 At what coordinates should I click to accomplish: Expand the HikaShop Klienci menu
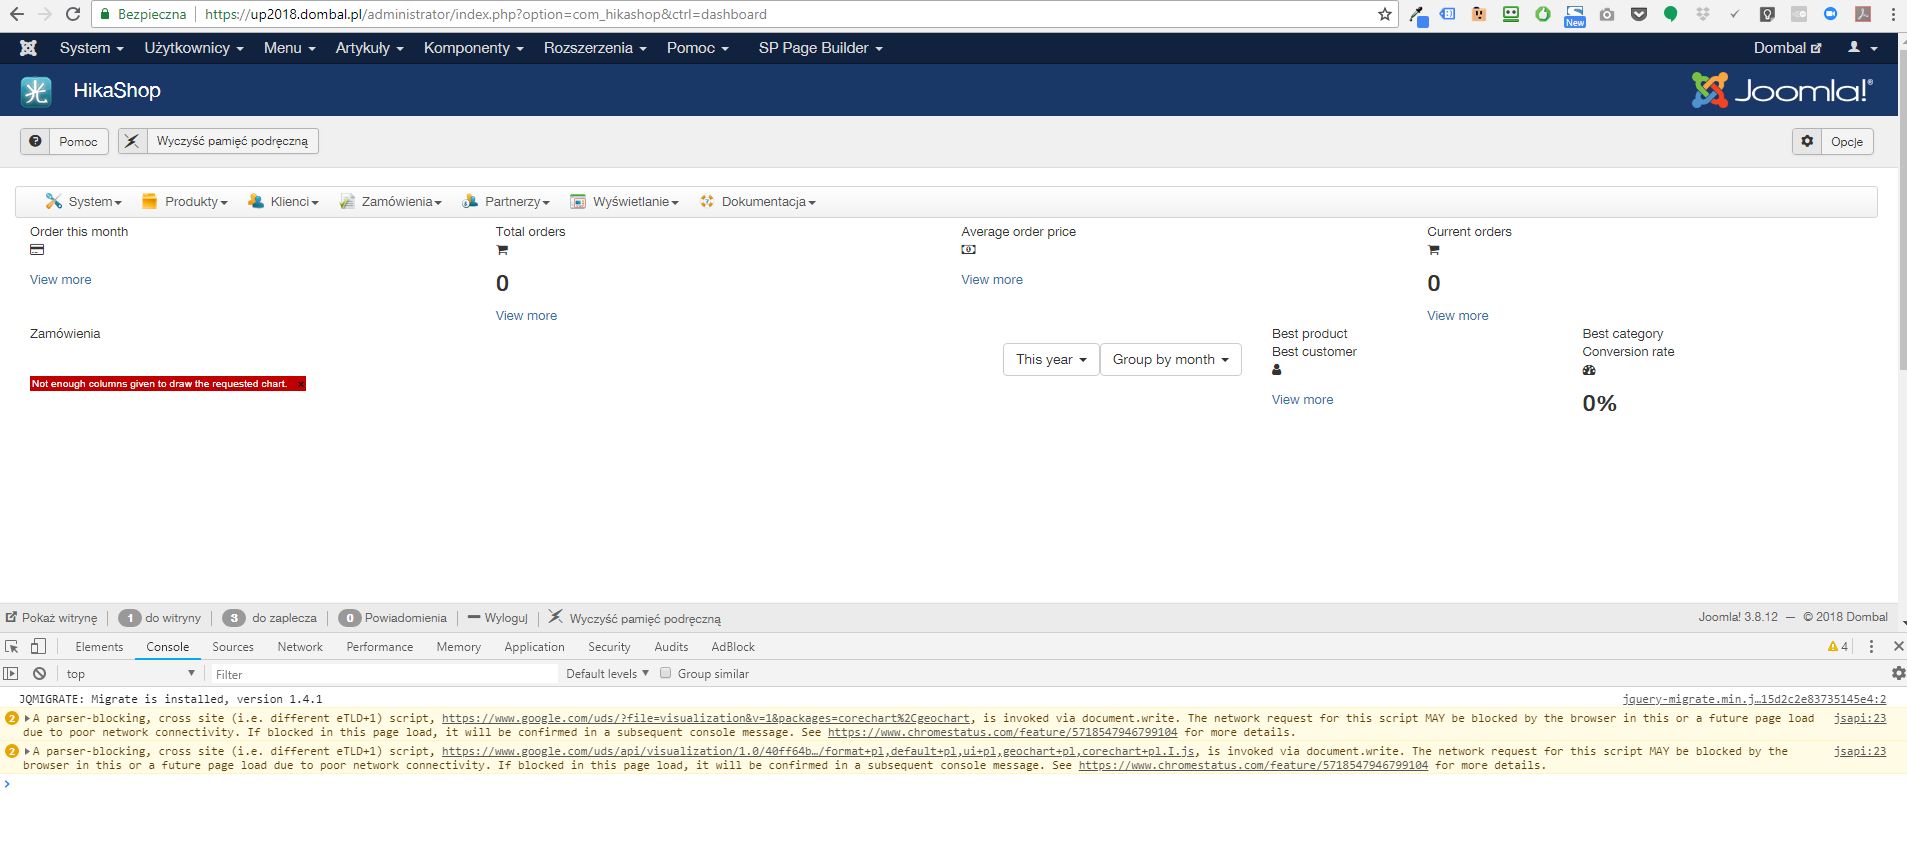point(283,202)
